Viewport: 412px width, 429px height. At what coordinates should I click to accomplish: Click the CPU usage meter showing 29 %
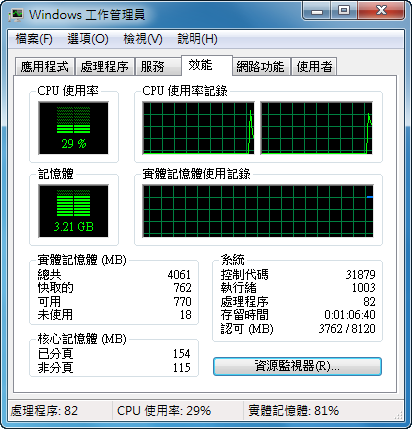73,128
